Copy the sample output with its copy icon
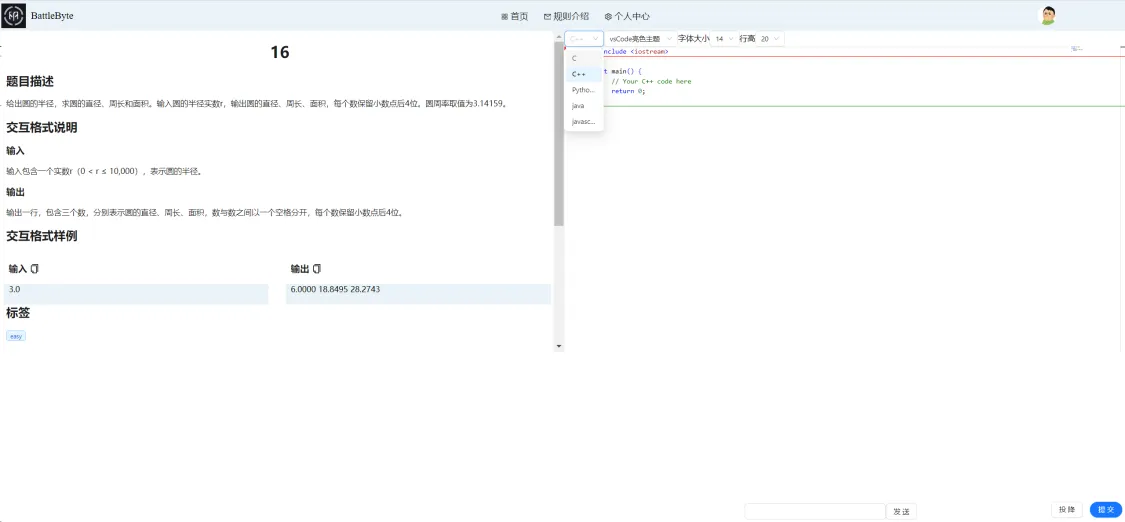 click(317, 269)
